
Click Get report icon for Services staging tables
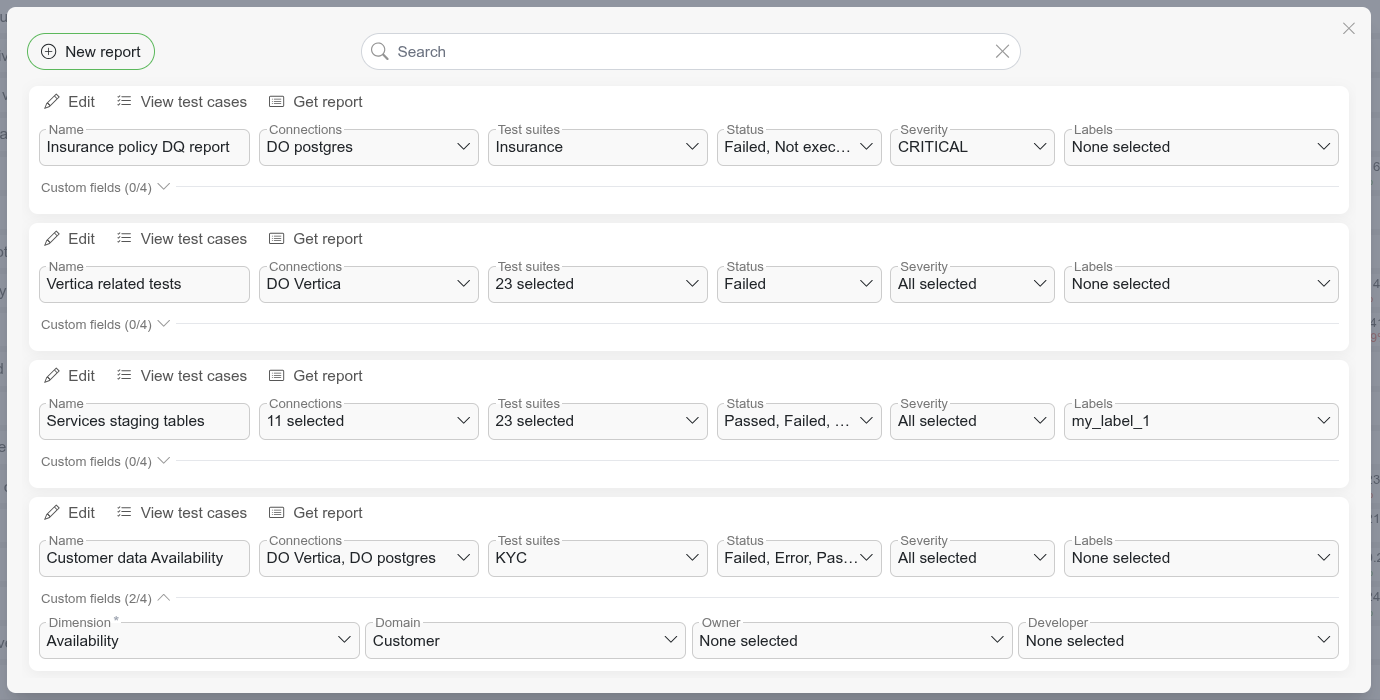click(277, 376)
